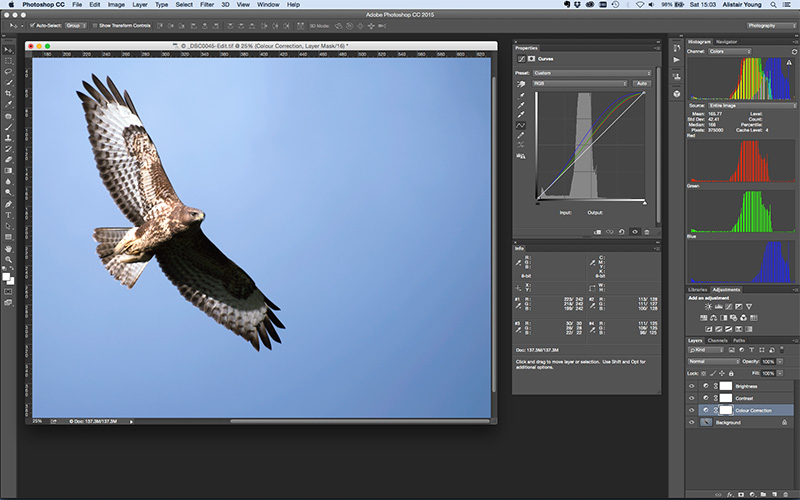The width and height of the screenshot is (800, 500).
Task: Pick the white point eyedropper in Curves
Action: [x=521, y=115]
